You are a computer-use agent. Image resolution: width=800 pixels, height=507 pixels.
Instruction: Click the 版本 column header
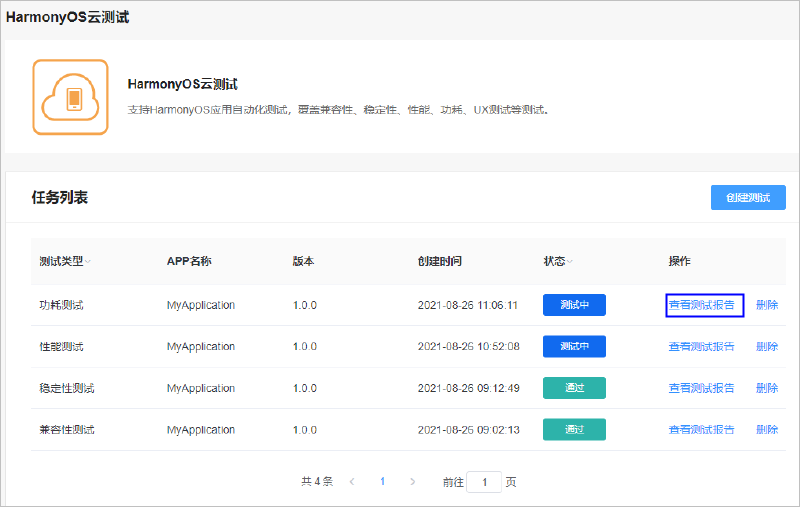pyautogui.click(x=303, y=261)
